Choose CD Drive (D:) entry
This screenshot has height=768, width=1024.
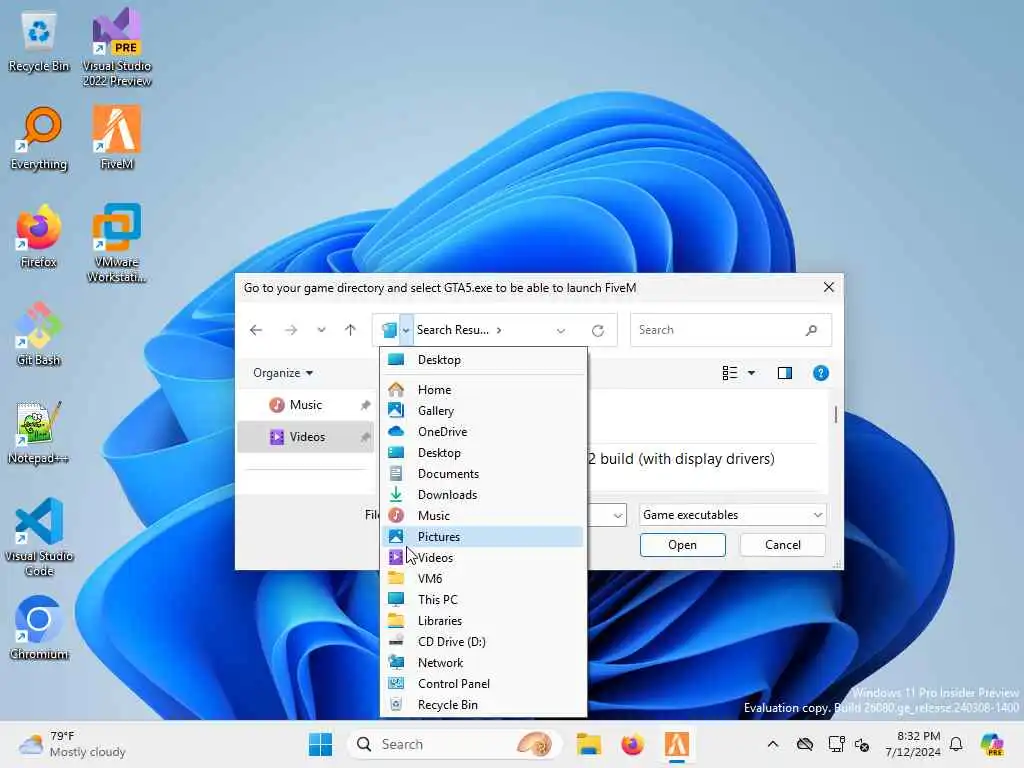483,642
